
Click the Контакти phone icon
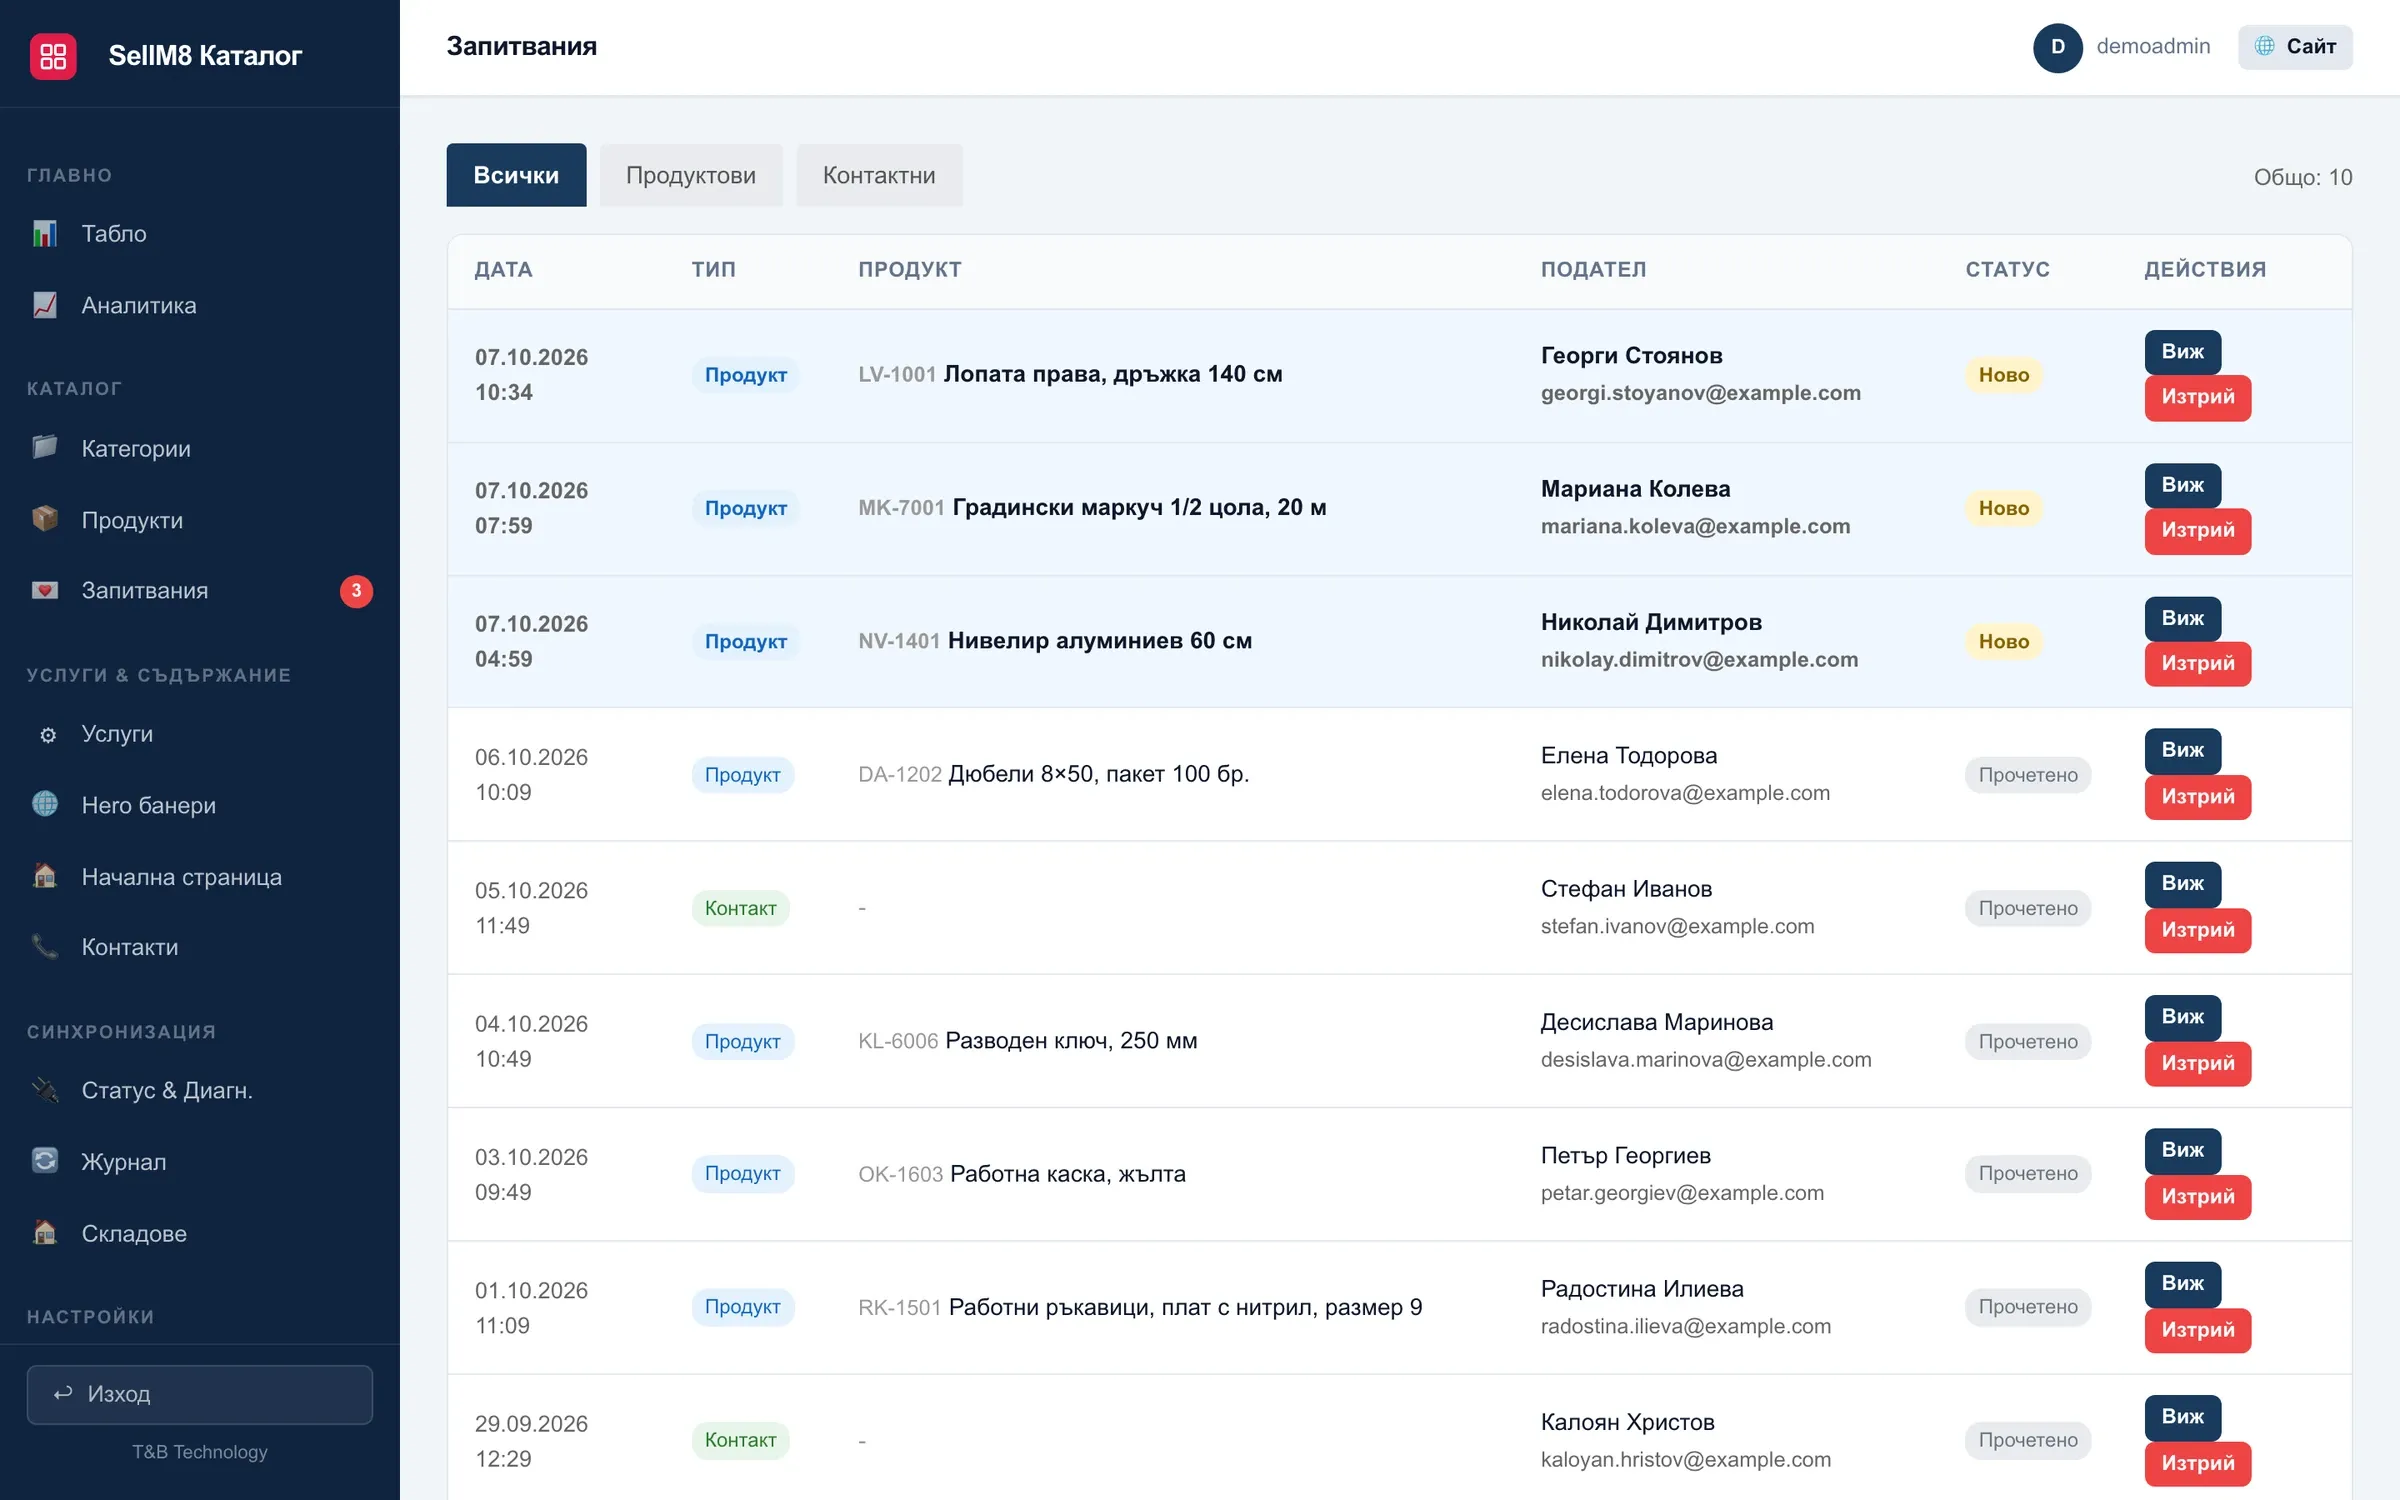pos(45,946)
